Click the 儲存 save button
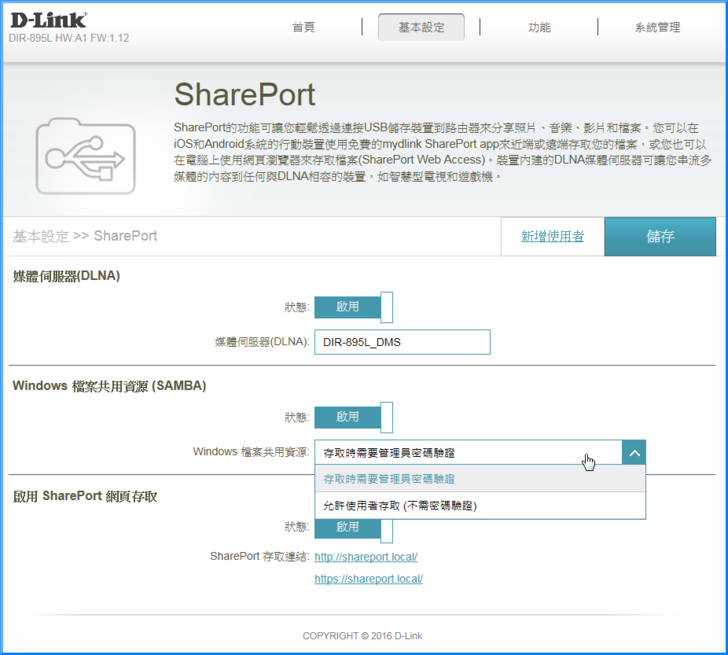 [x=660, y=237]
